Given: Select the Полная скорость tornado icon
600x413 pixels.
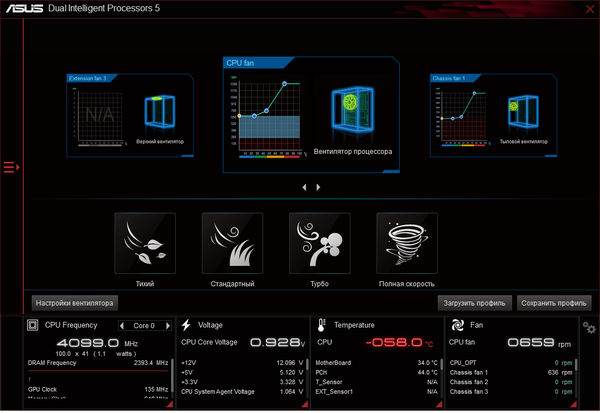Looking at the screenshot, I should (407, 243).
